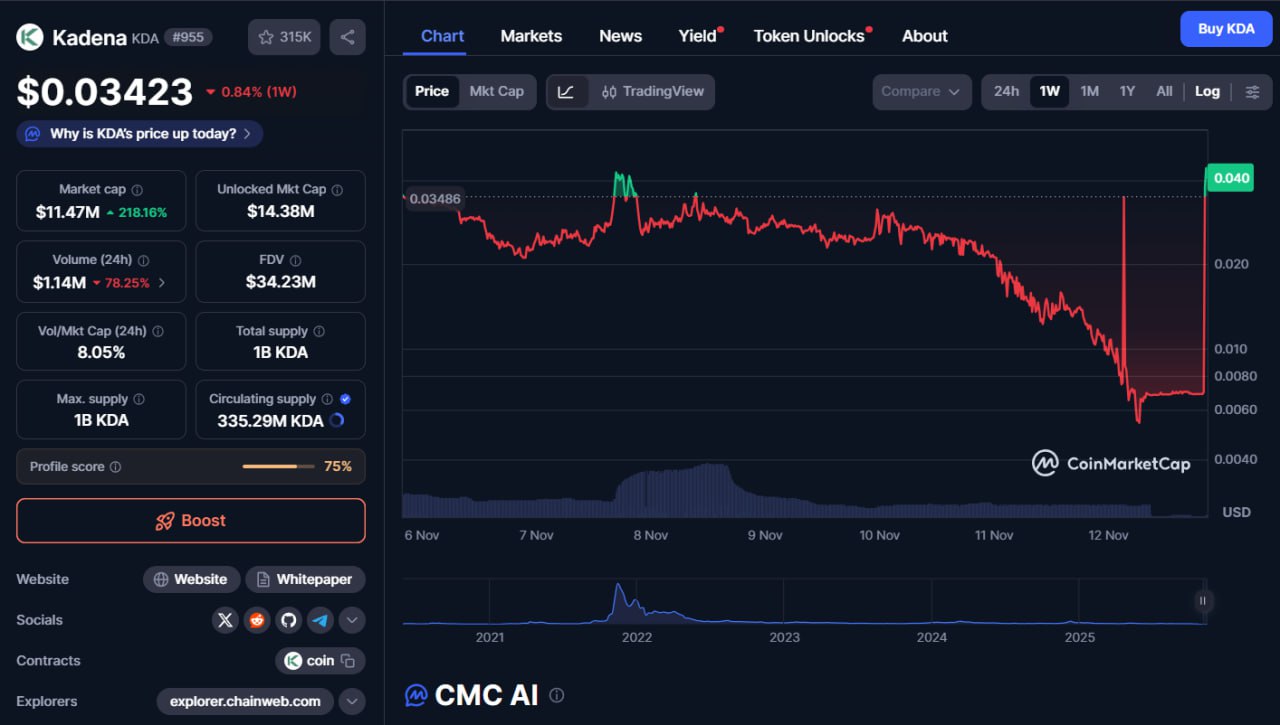Switch to line chart view icon
The image size is (1280, 725).
tap(566, 92)
